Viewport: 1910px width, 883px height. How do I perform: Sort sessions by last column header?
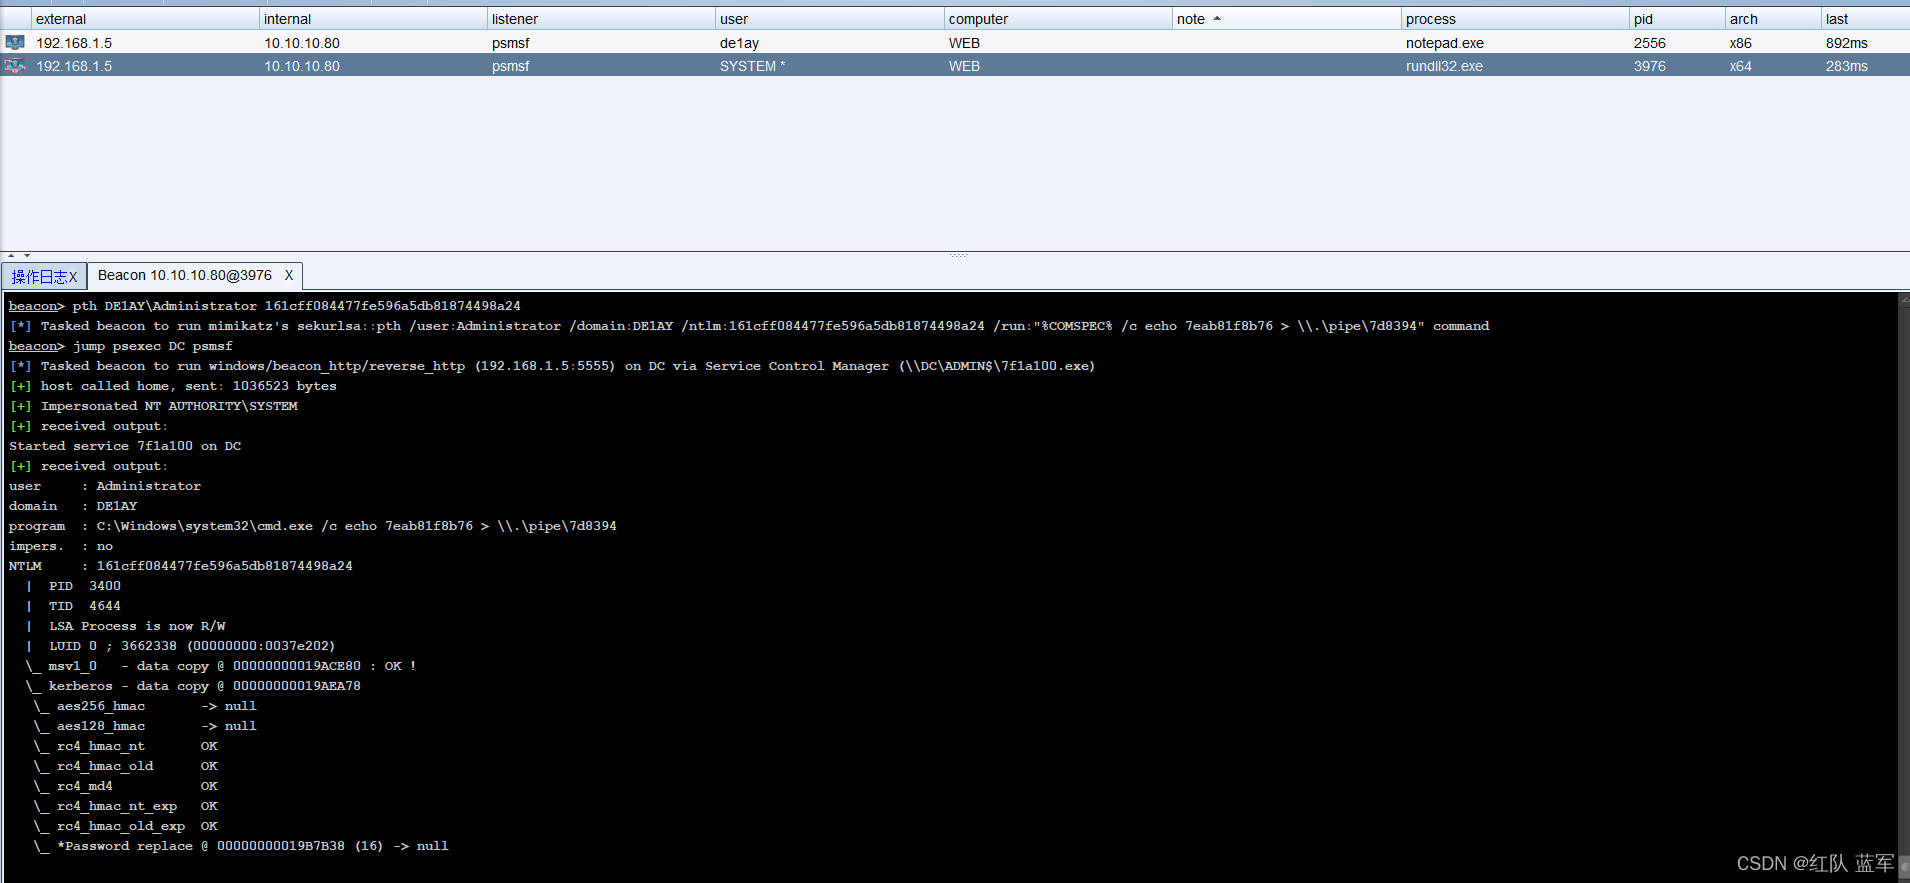[x=1865, y=19]
